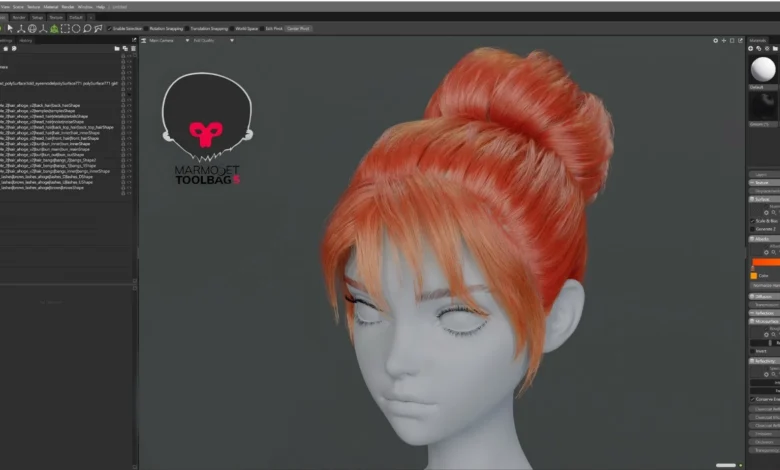The width and height of the screenshot is (780, 470).
Task: Lock the browsShape object
Action: pos(123,188)
